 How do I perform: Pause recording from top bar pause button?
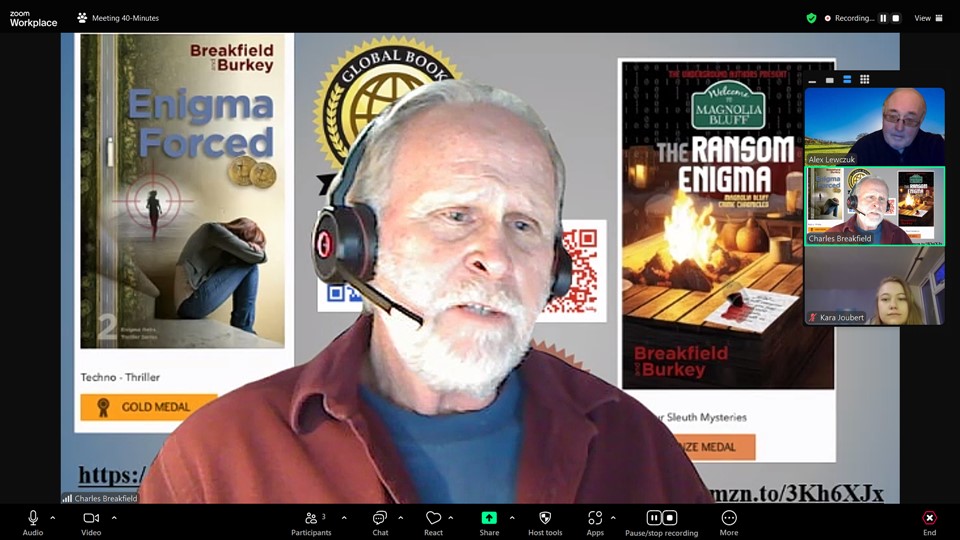(883, 18)
